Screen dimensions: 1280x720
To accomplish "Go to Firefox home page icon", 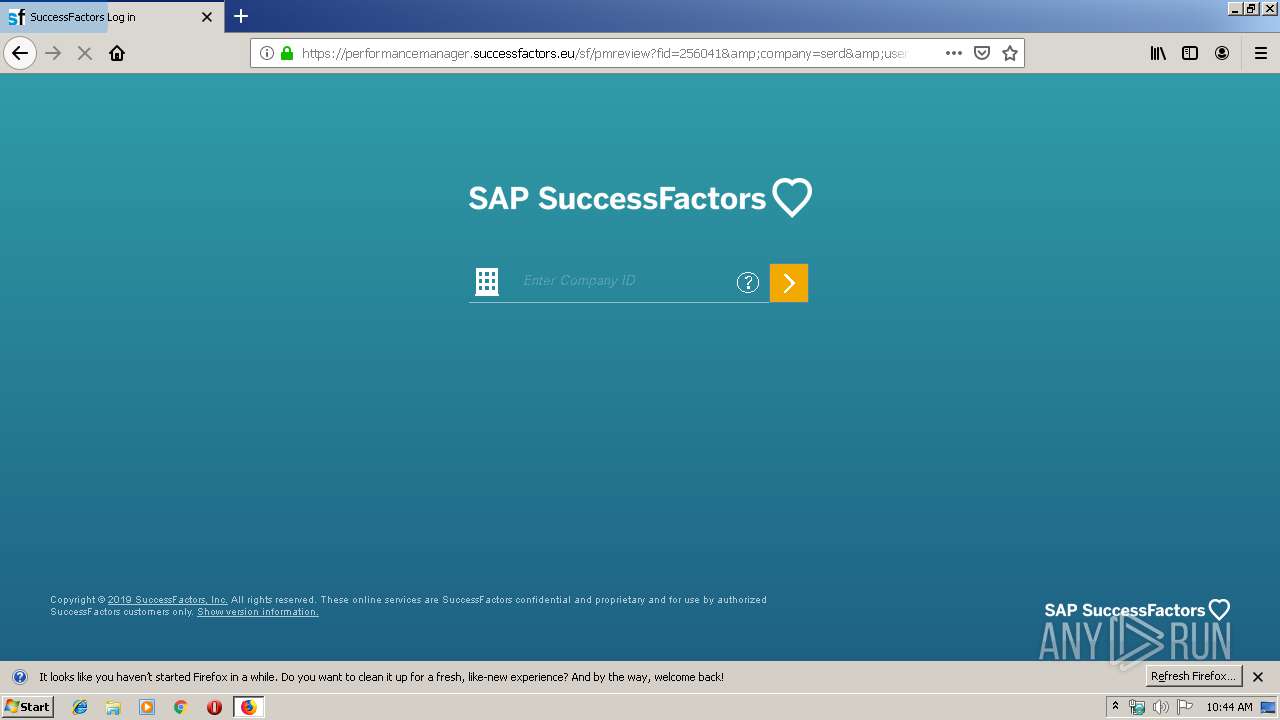I will tap(117, 53).
